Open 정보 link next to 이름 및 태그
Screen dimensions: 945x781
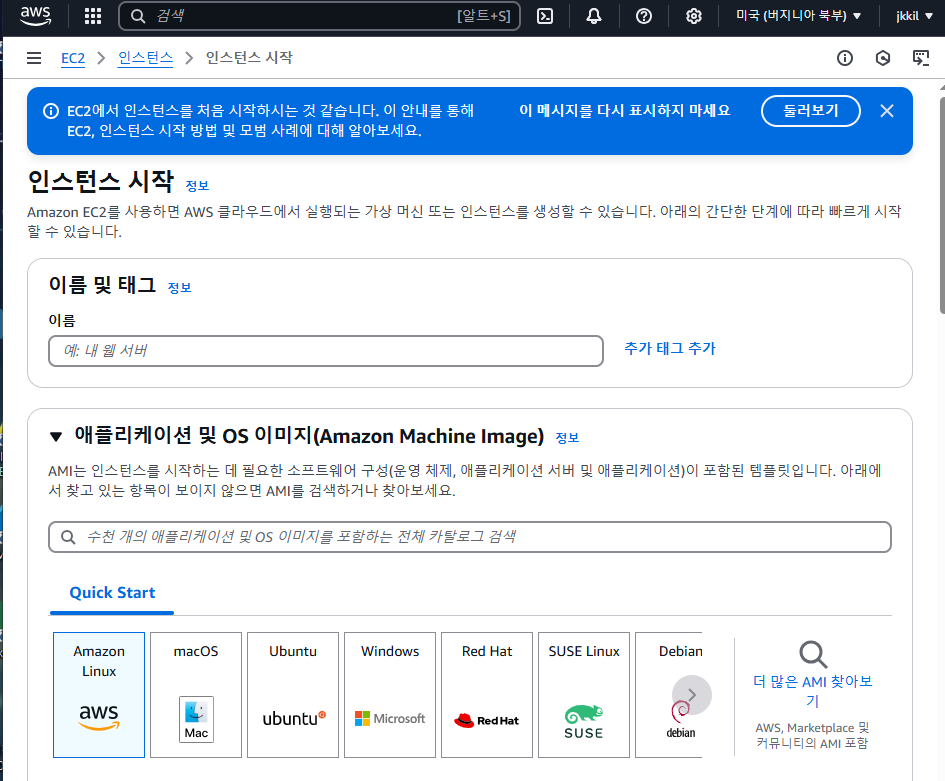180,288
